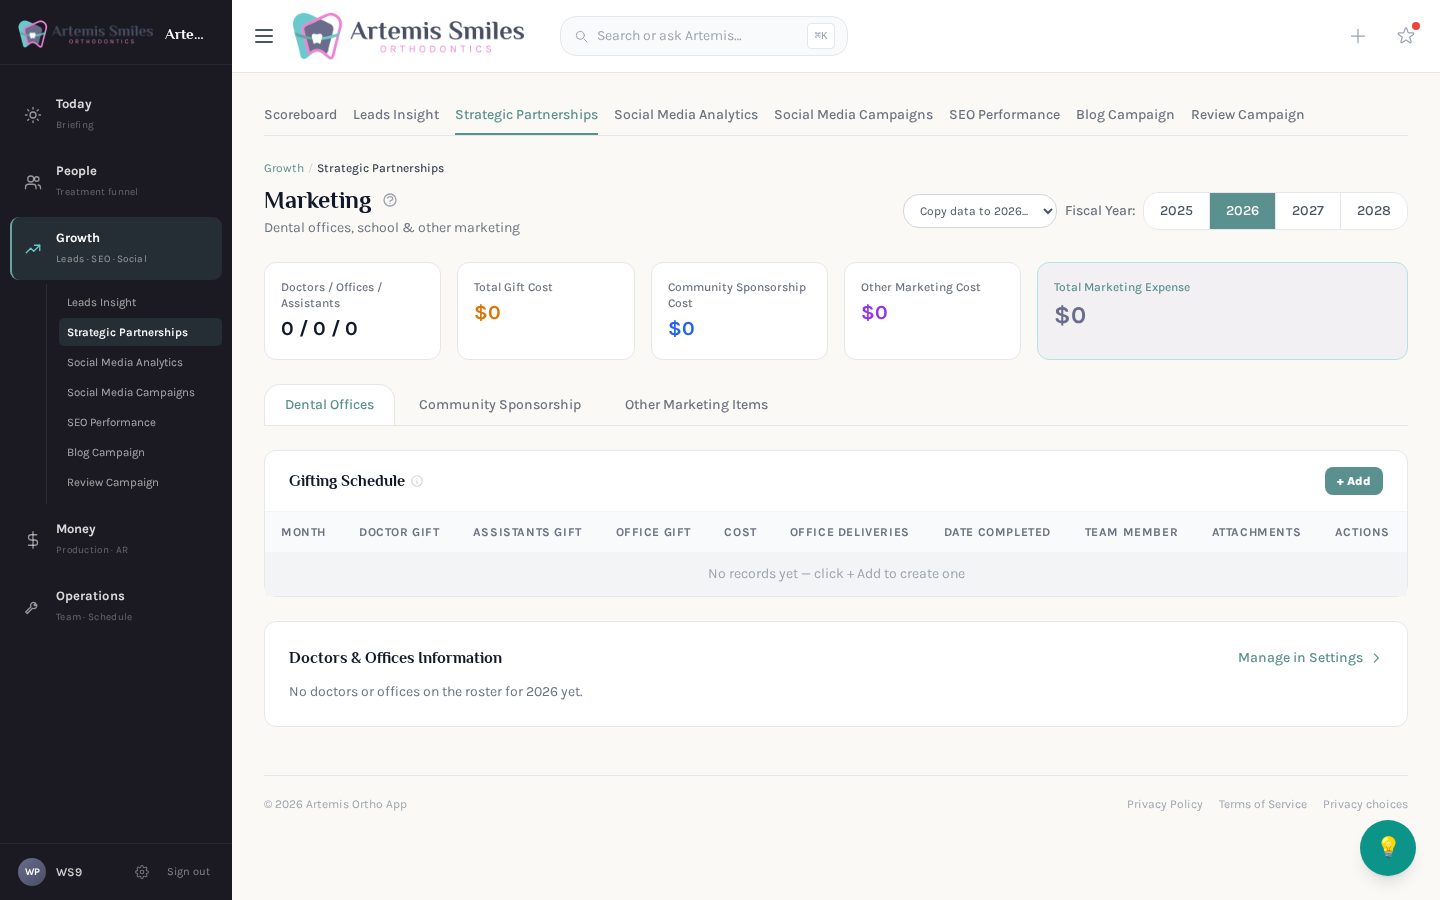
Task: Click the TEAM MEMBER column header
Action: 1131,532
